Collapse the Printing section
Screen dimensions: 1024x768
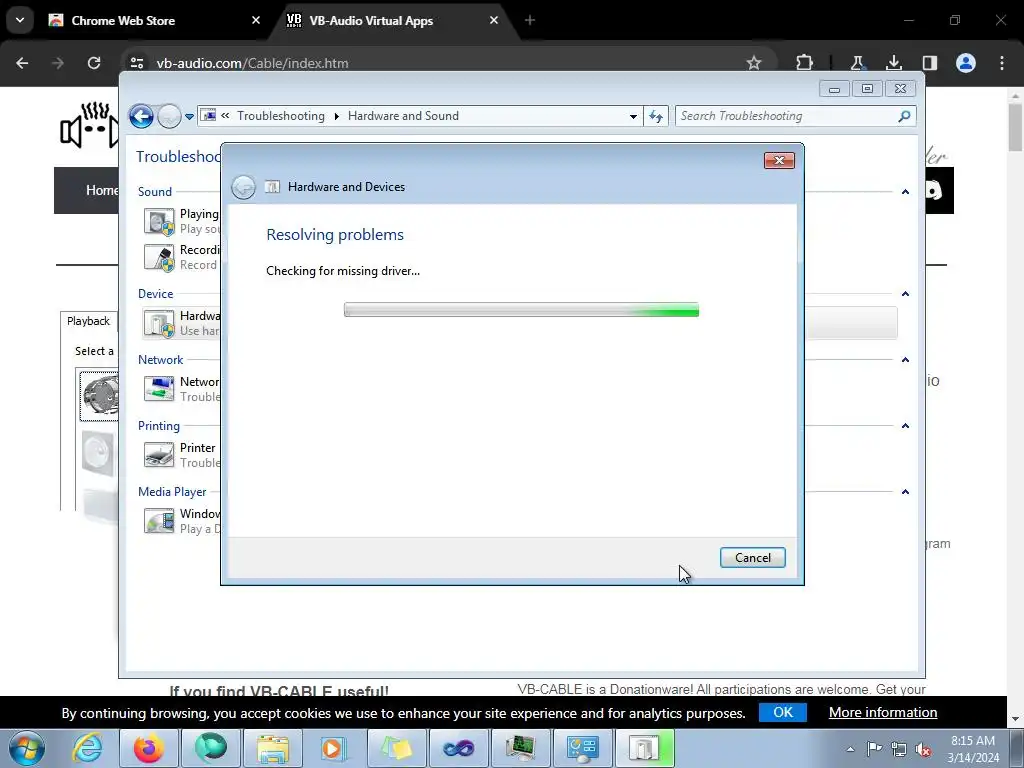tap(905, 426)
